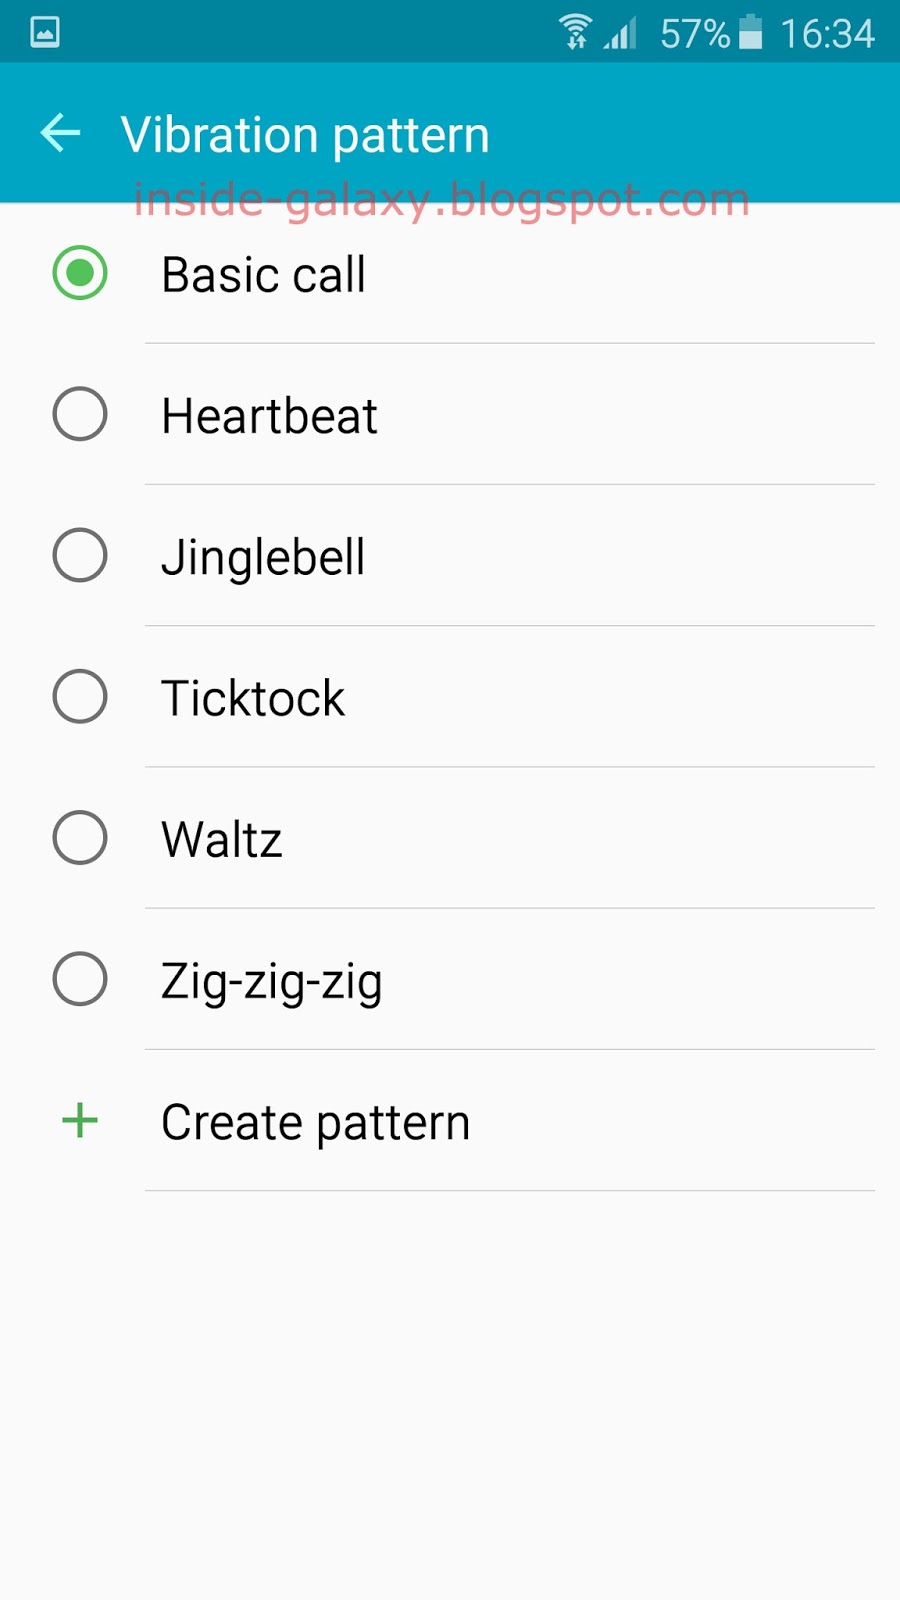Select the Waltz radio button
Viewport: 900px width, 1600px height.
[80, 837]
